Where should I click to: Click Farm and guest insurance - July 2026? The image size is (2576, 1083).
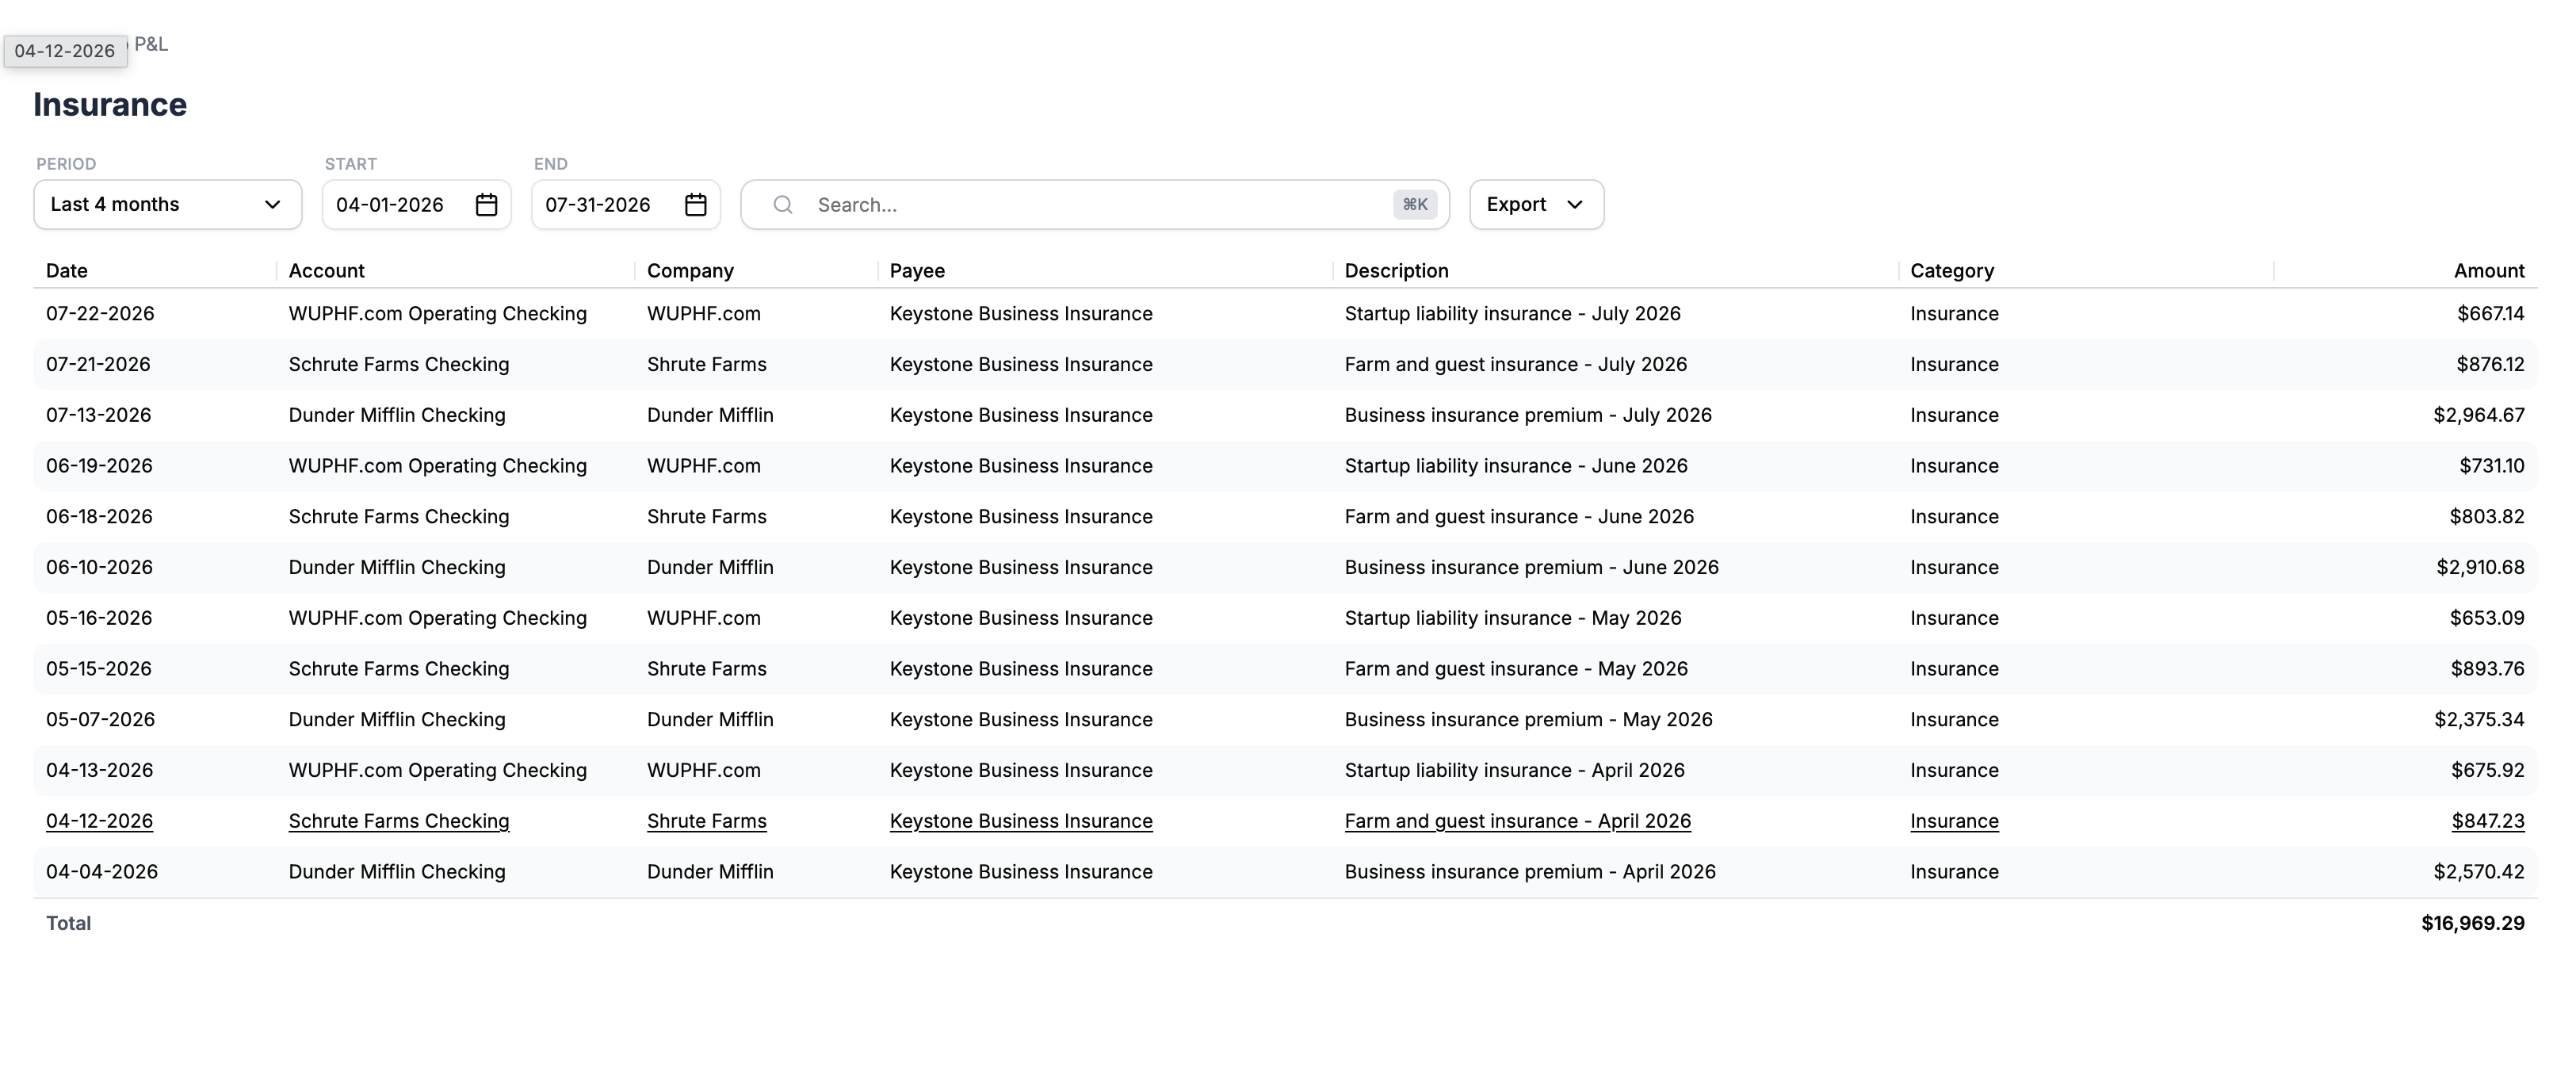(x=1516, y=365)
